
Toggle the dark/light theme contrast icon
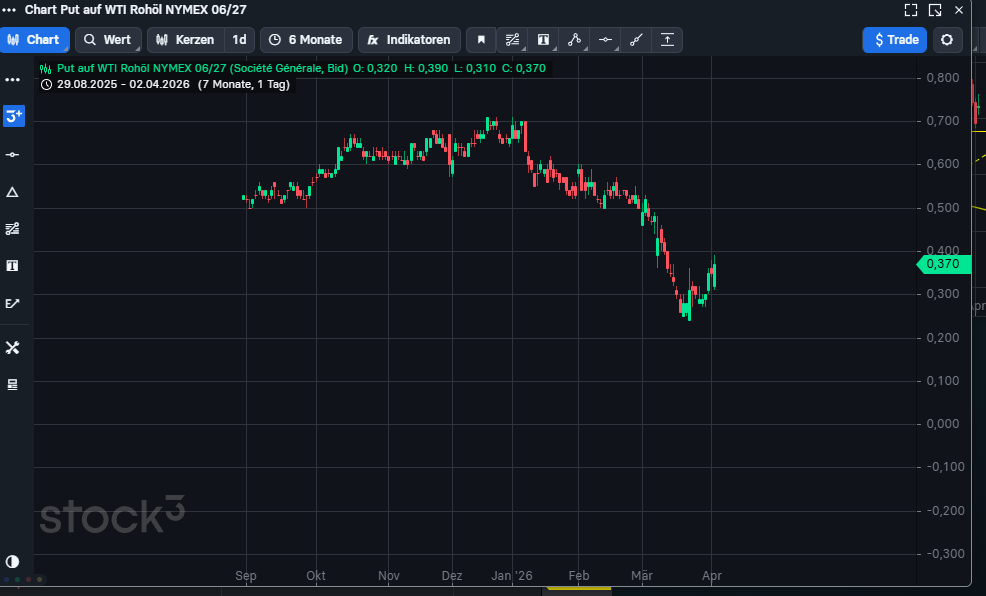click(x=13, y=562)
